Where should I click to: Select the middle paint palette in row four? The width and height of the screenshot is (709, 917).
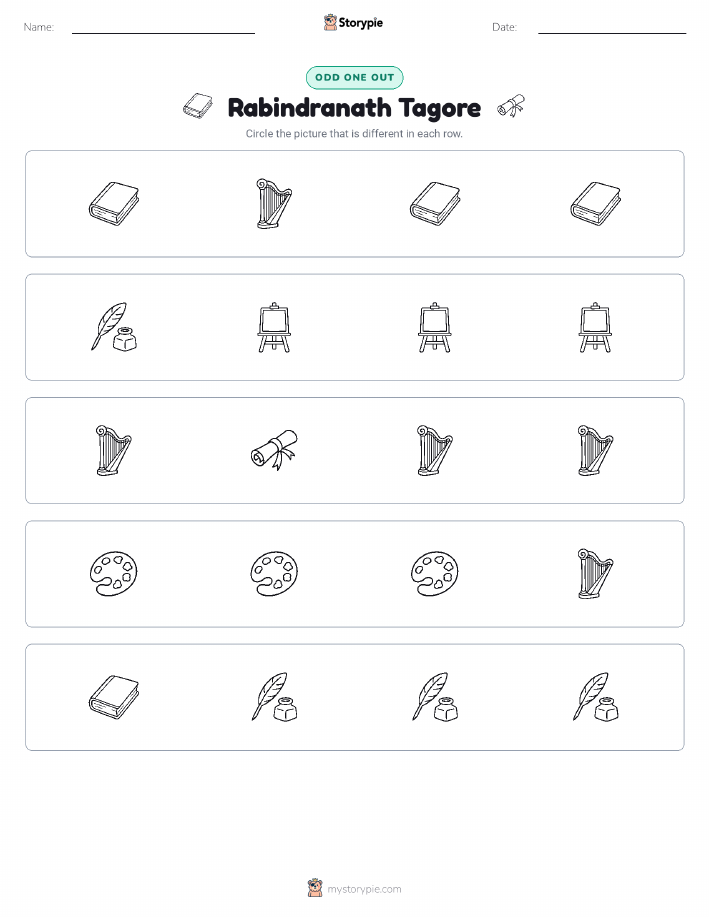tap(274, 574)
